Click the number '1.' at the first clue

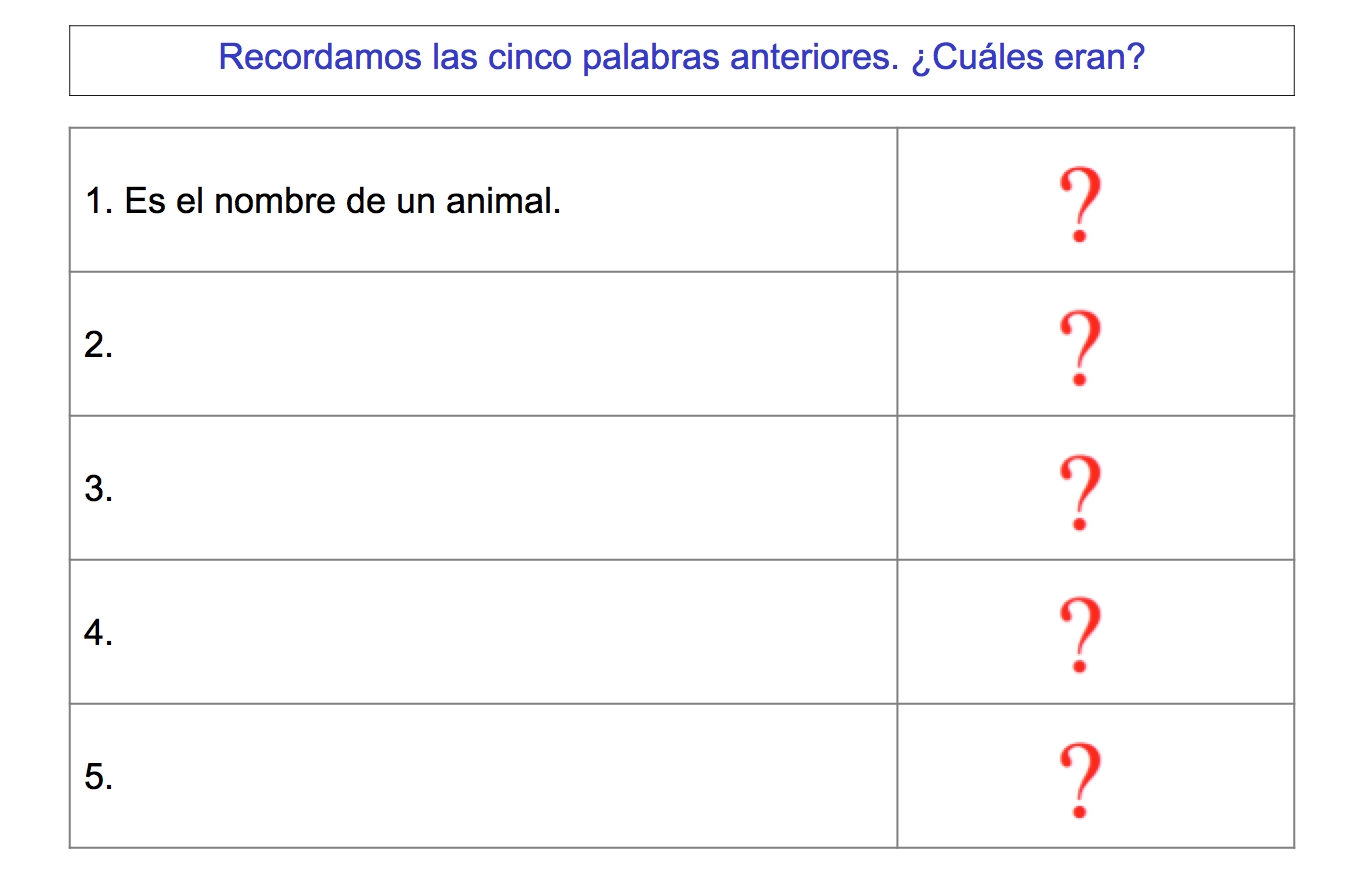tap(98, 202)
